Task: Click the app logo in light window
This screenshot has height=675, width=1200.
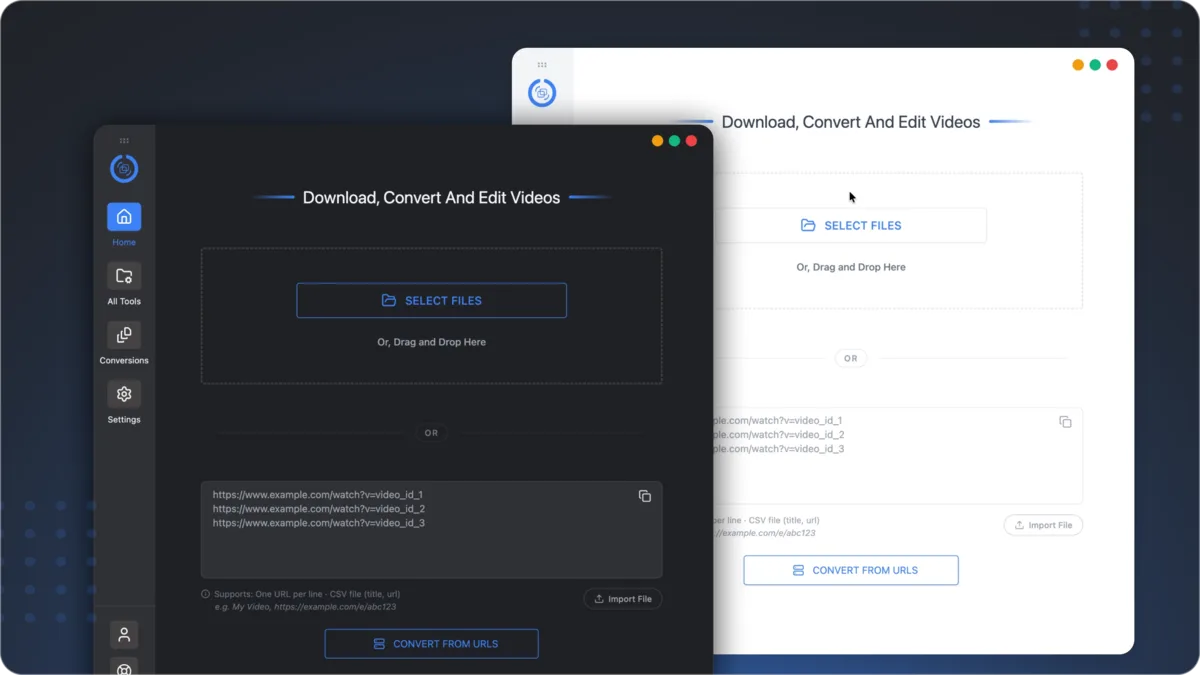Action: click(542, 93)
